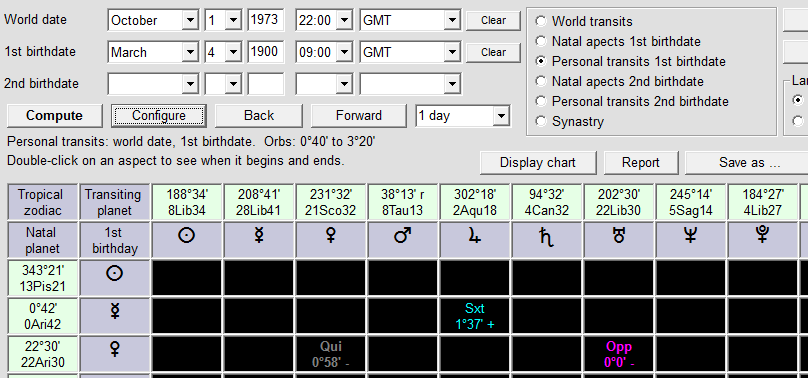Click the transiting Pluto symbol column header
808x378 pixels.
(x=764, y=240)
